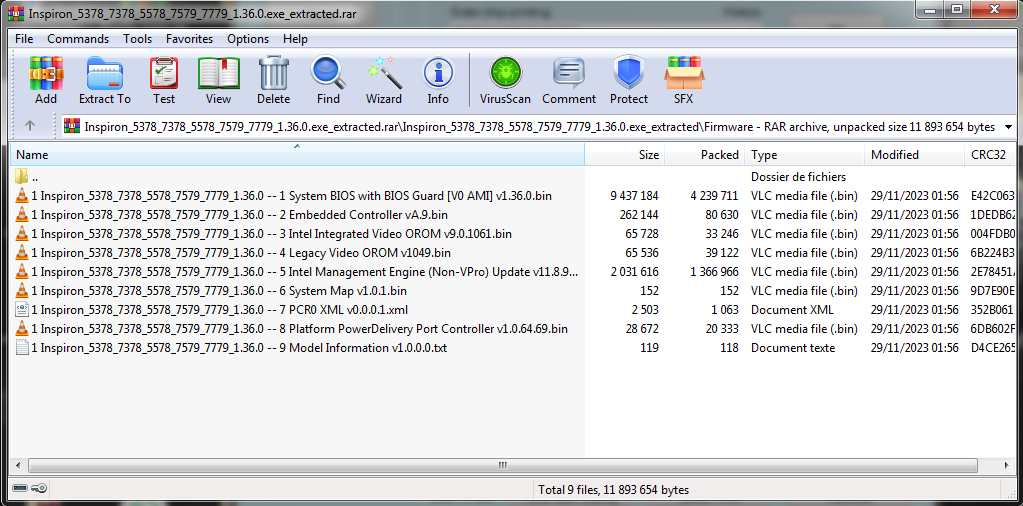Click the horizontal scrollbar left arrow
Screen dimensions: 1023x506
click(18, 466)
